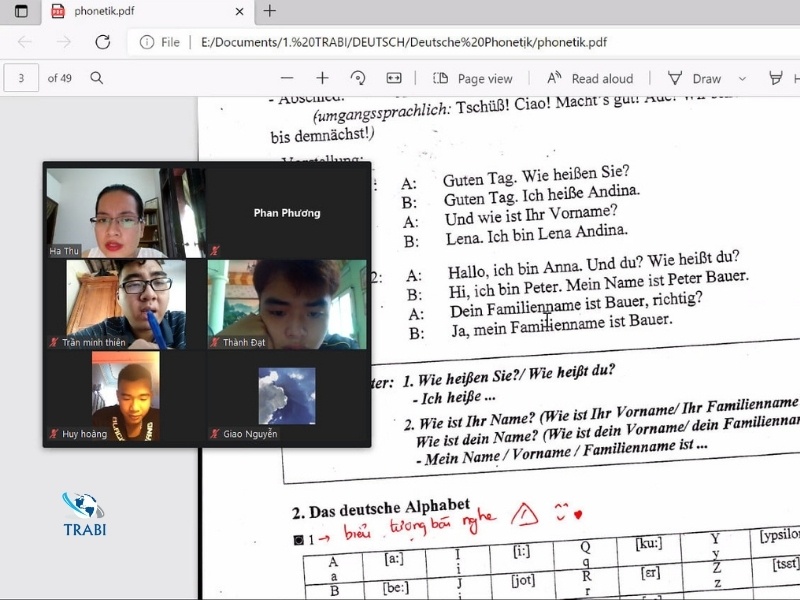Close the phonetik.pdf tab

point(239,11)
